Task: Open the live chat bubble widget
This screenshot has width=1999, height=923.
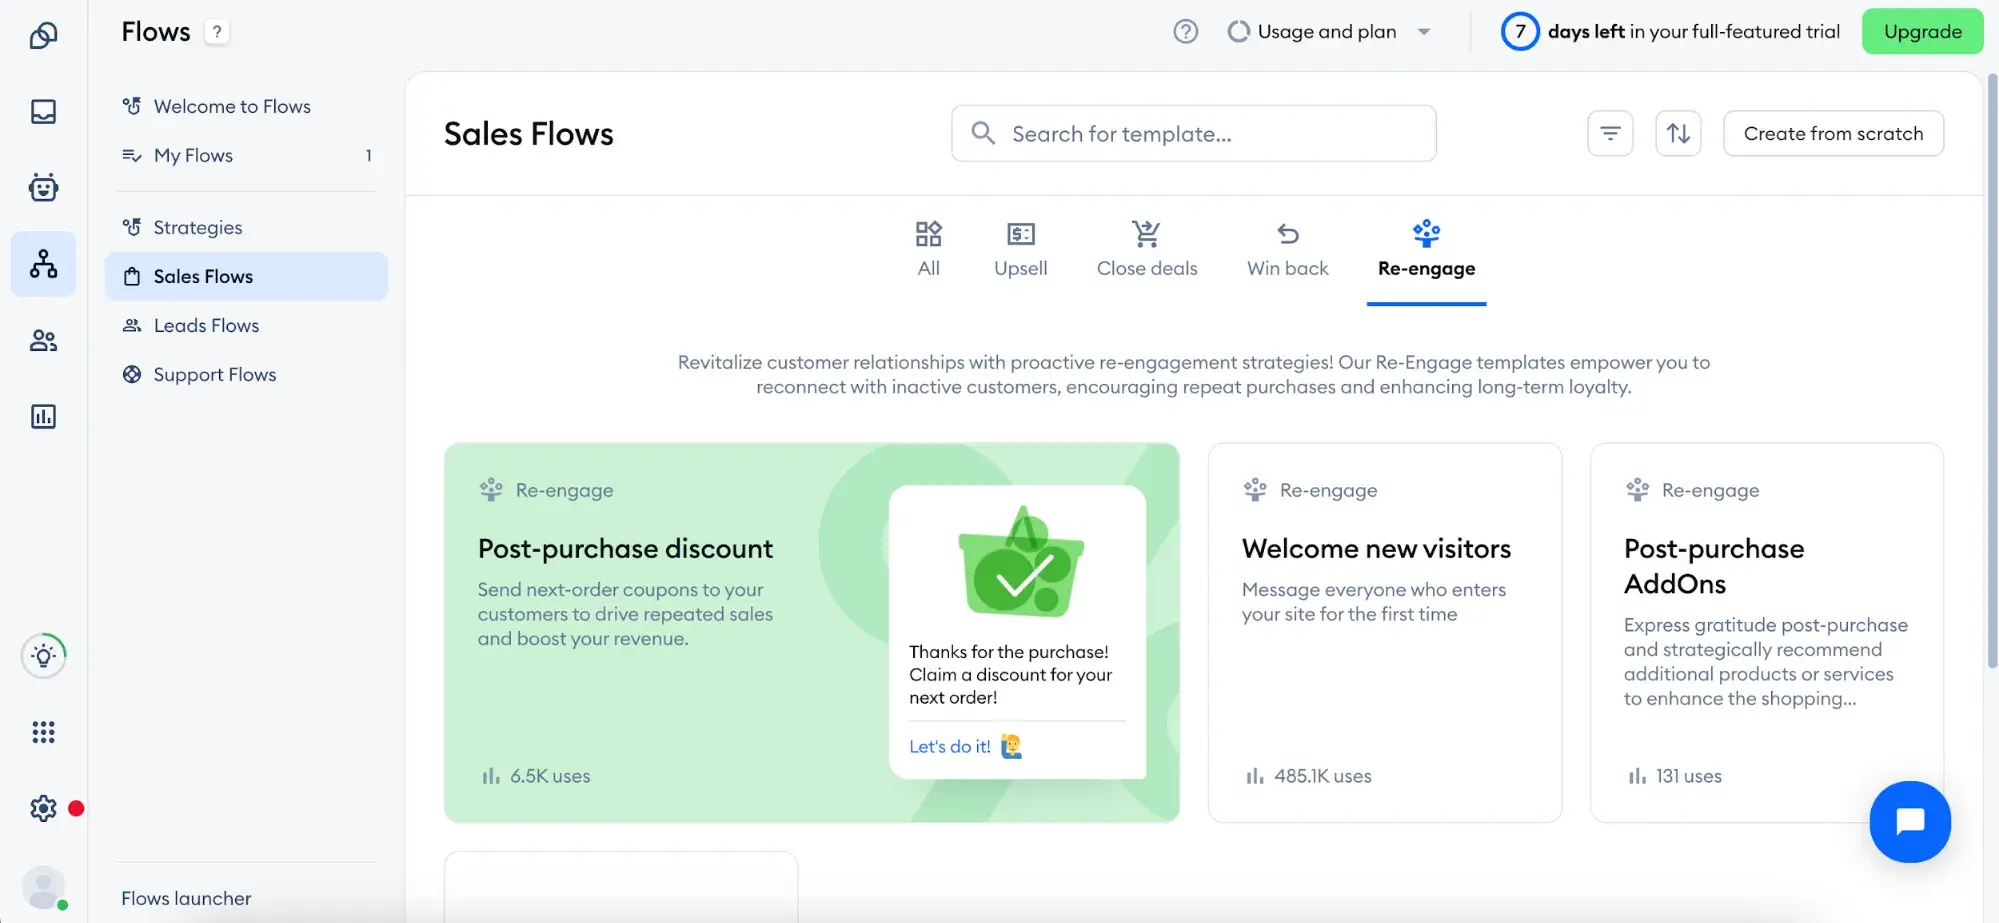Action: [1909, 821]
